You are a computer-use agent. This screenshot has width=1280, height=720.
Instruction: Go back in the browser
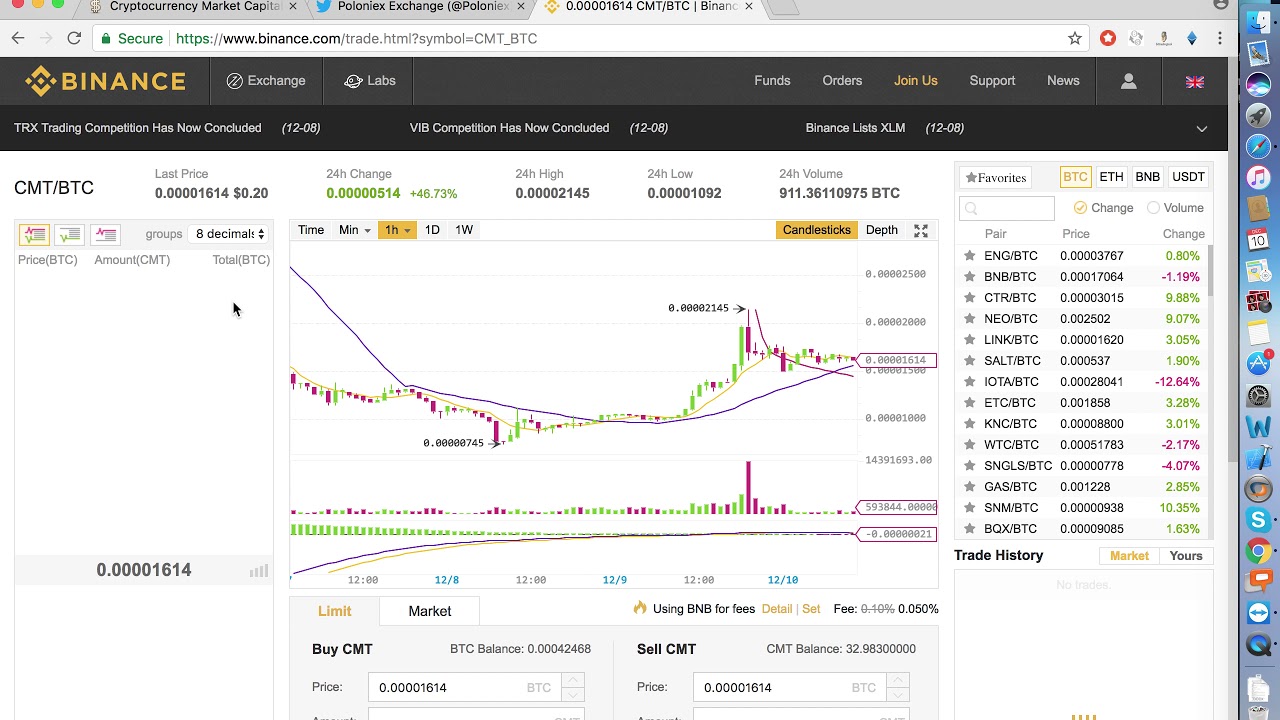[x=18, y=38]
